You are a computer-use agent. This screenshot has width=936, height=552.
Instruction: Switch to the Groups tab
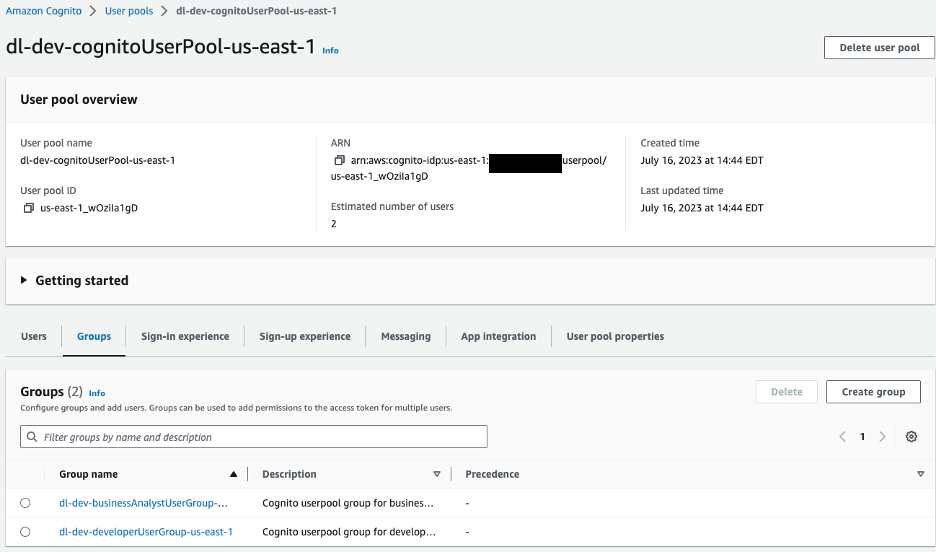(x=94, y=337)
